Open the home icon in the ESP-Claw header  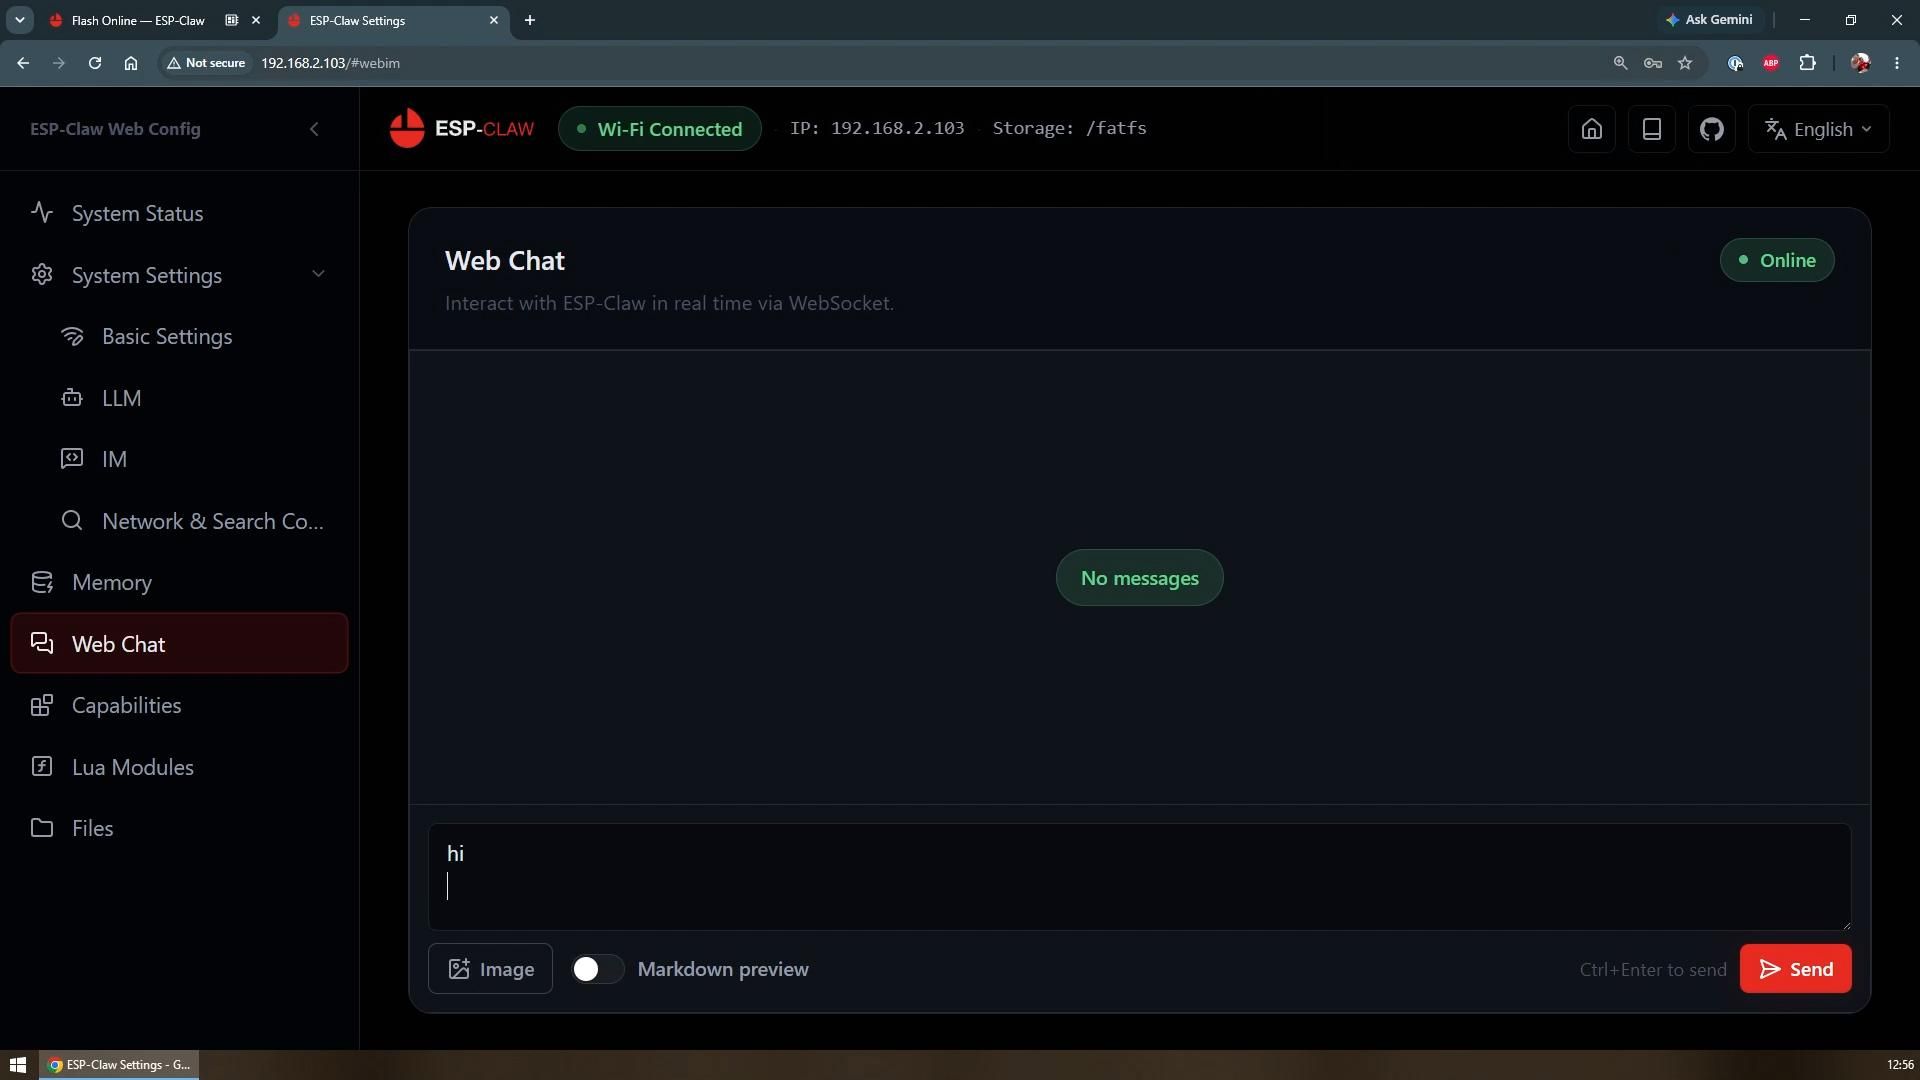click(1591, 129)
